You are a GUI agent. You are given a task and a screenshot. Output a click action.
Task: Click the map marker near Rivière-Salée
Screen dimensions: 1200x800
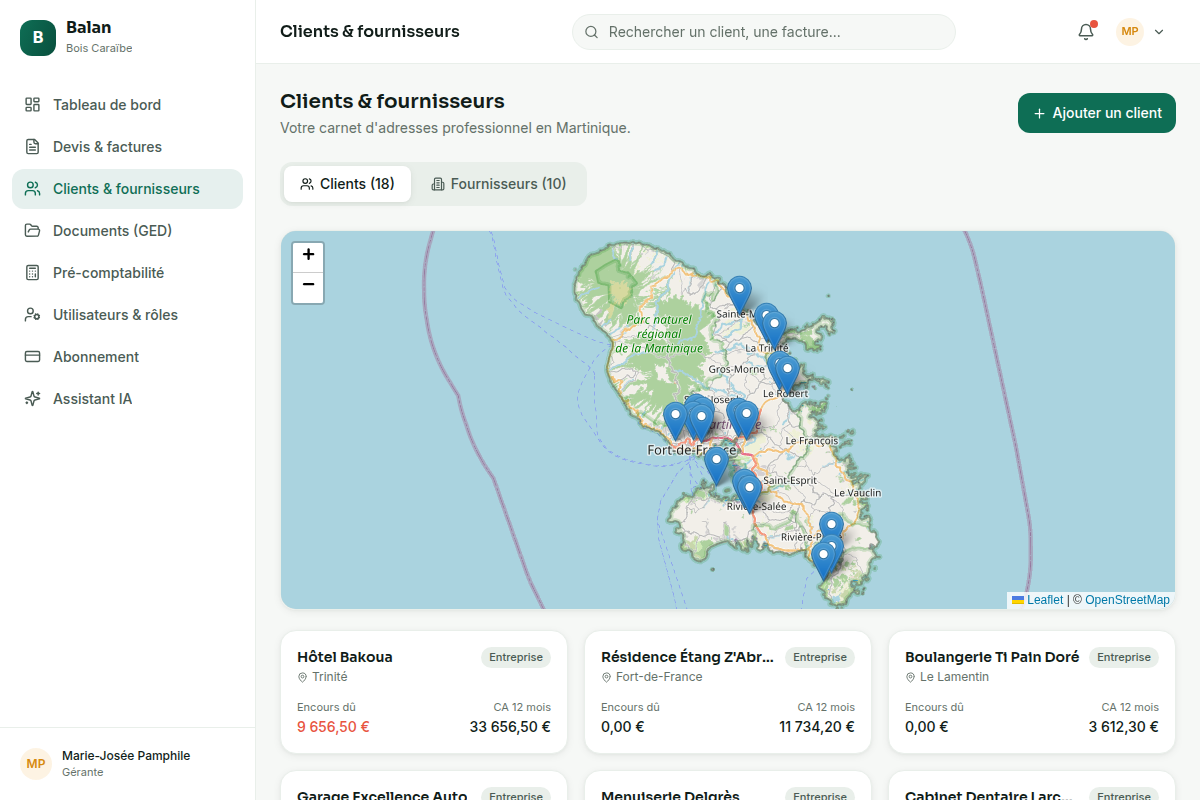(x=749, y=494)
